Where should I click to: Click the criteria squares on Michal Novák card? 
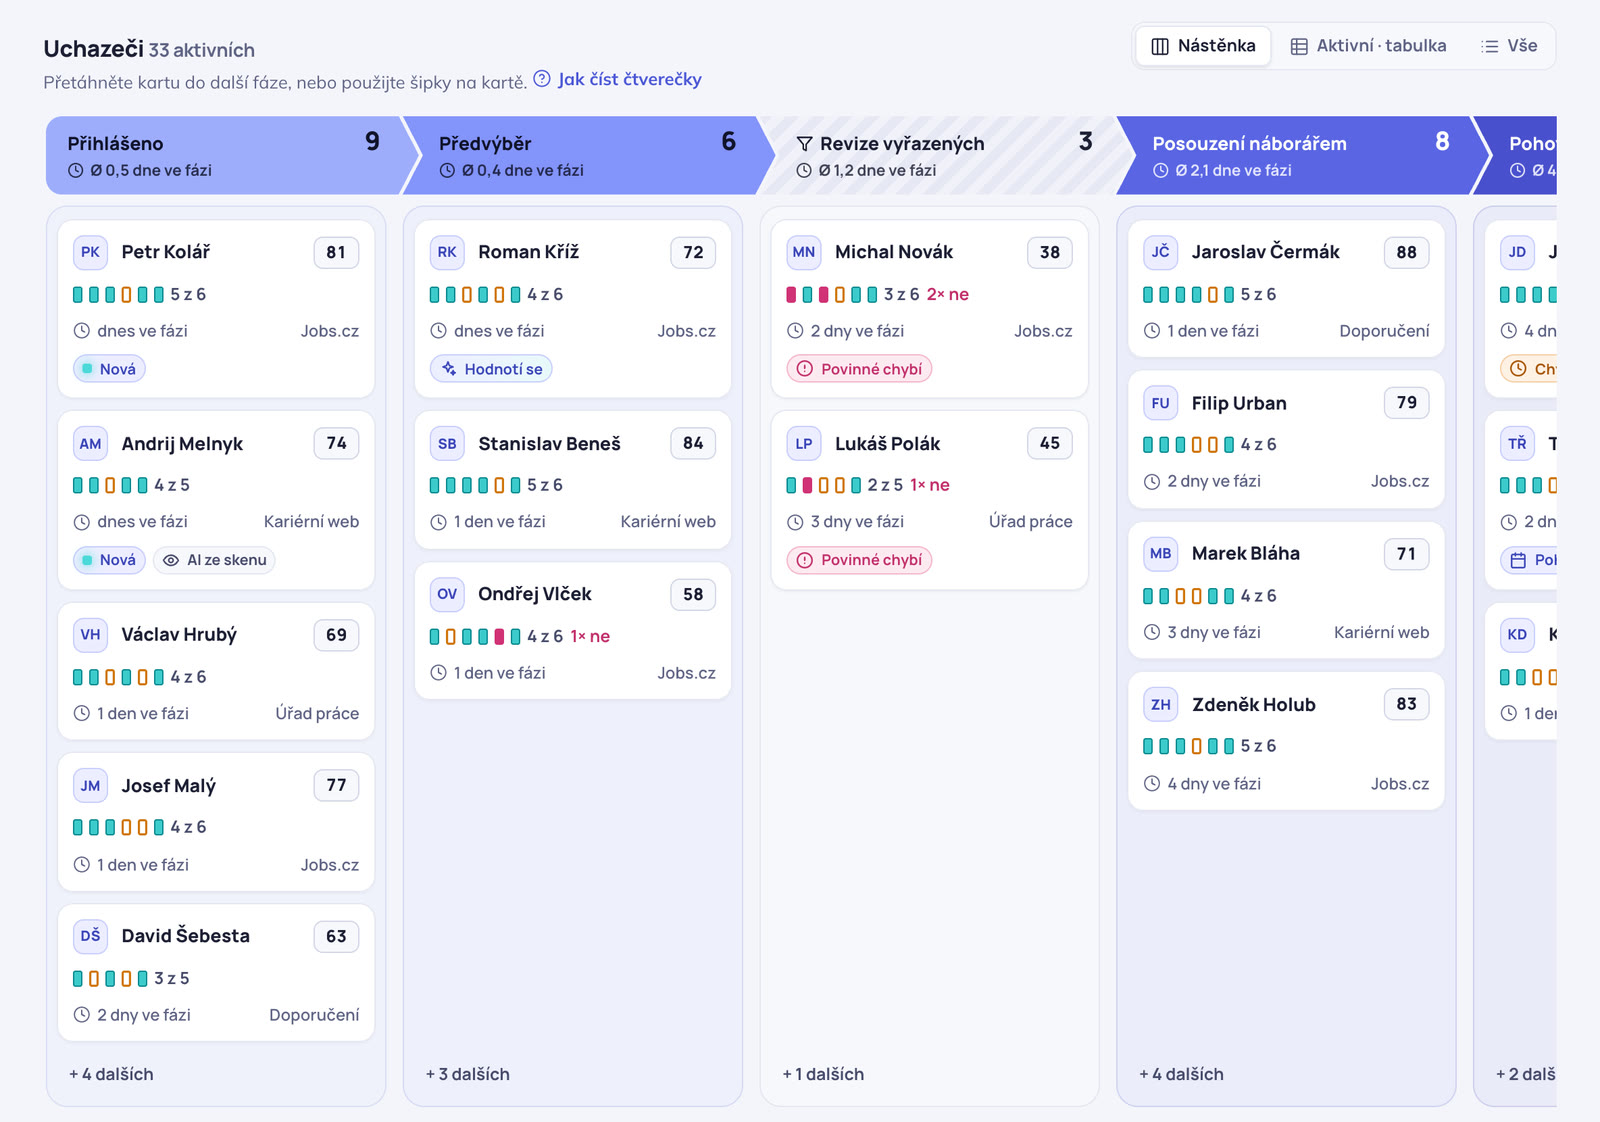(831, 295)
